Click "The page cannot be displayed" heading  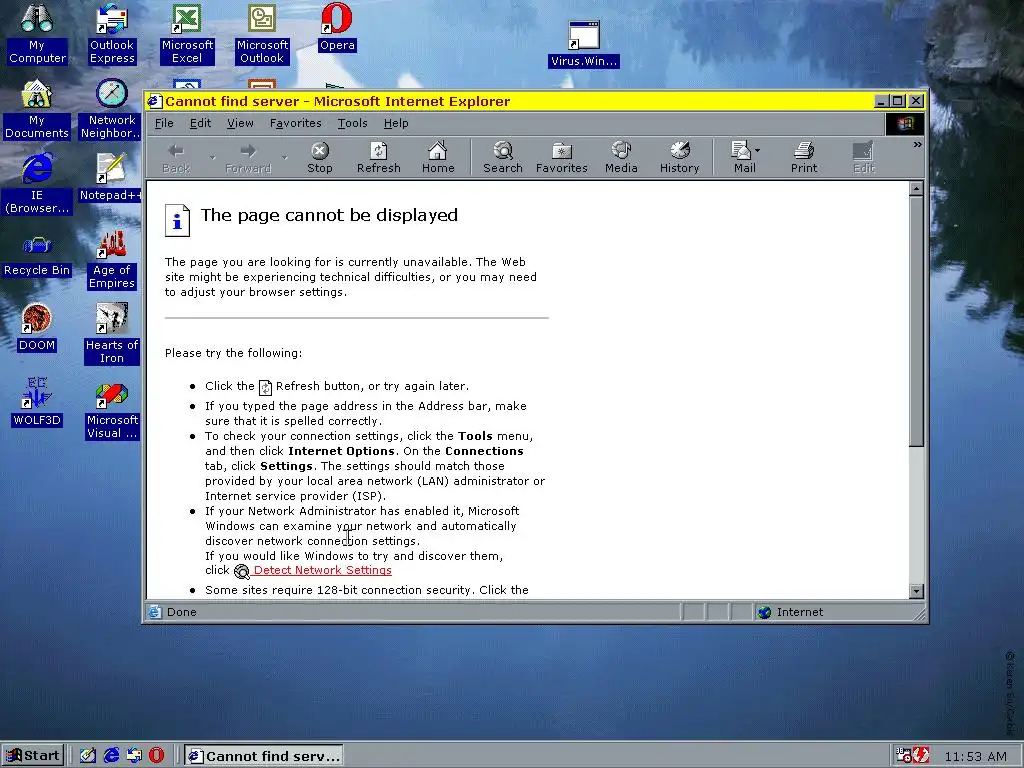(329, 215)
